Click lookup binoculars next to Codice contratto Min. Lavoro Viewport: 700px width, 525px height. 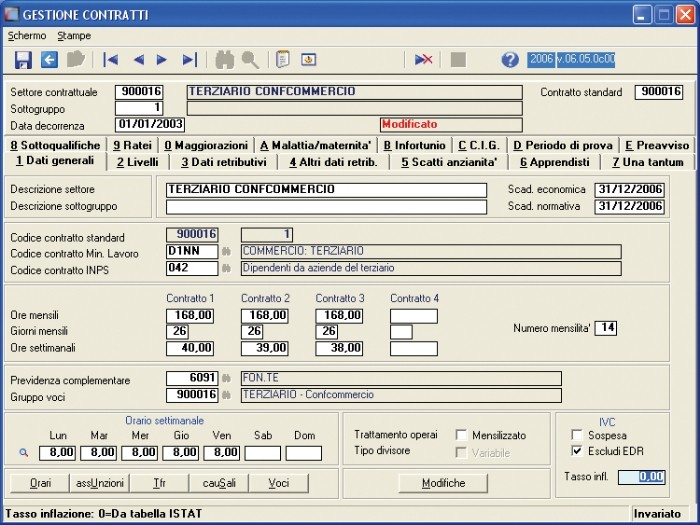227,252
